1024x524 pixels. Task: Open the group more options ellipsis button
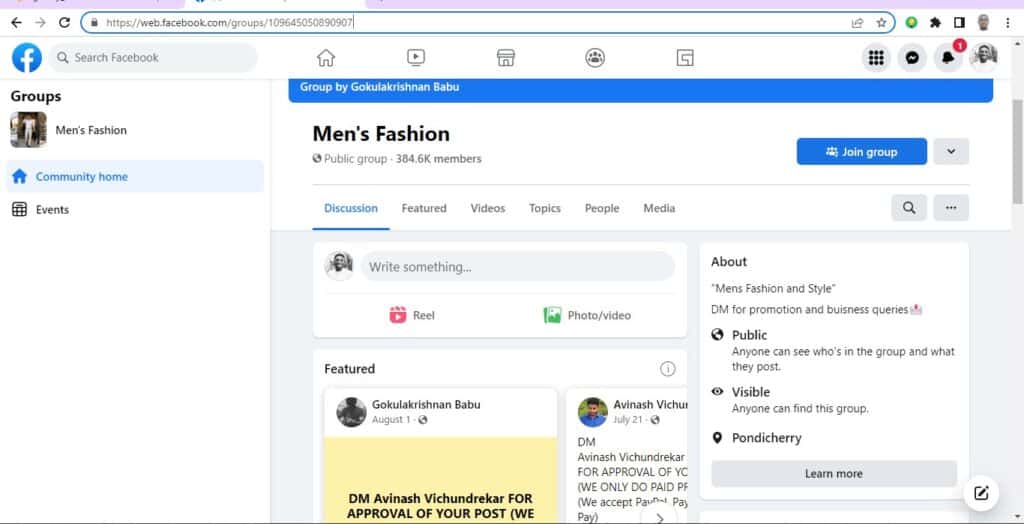[951, 208]
